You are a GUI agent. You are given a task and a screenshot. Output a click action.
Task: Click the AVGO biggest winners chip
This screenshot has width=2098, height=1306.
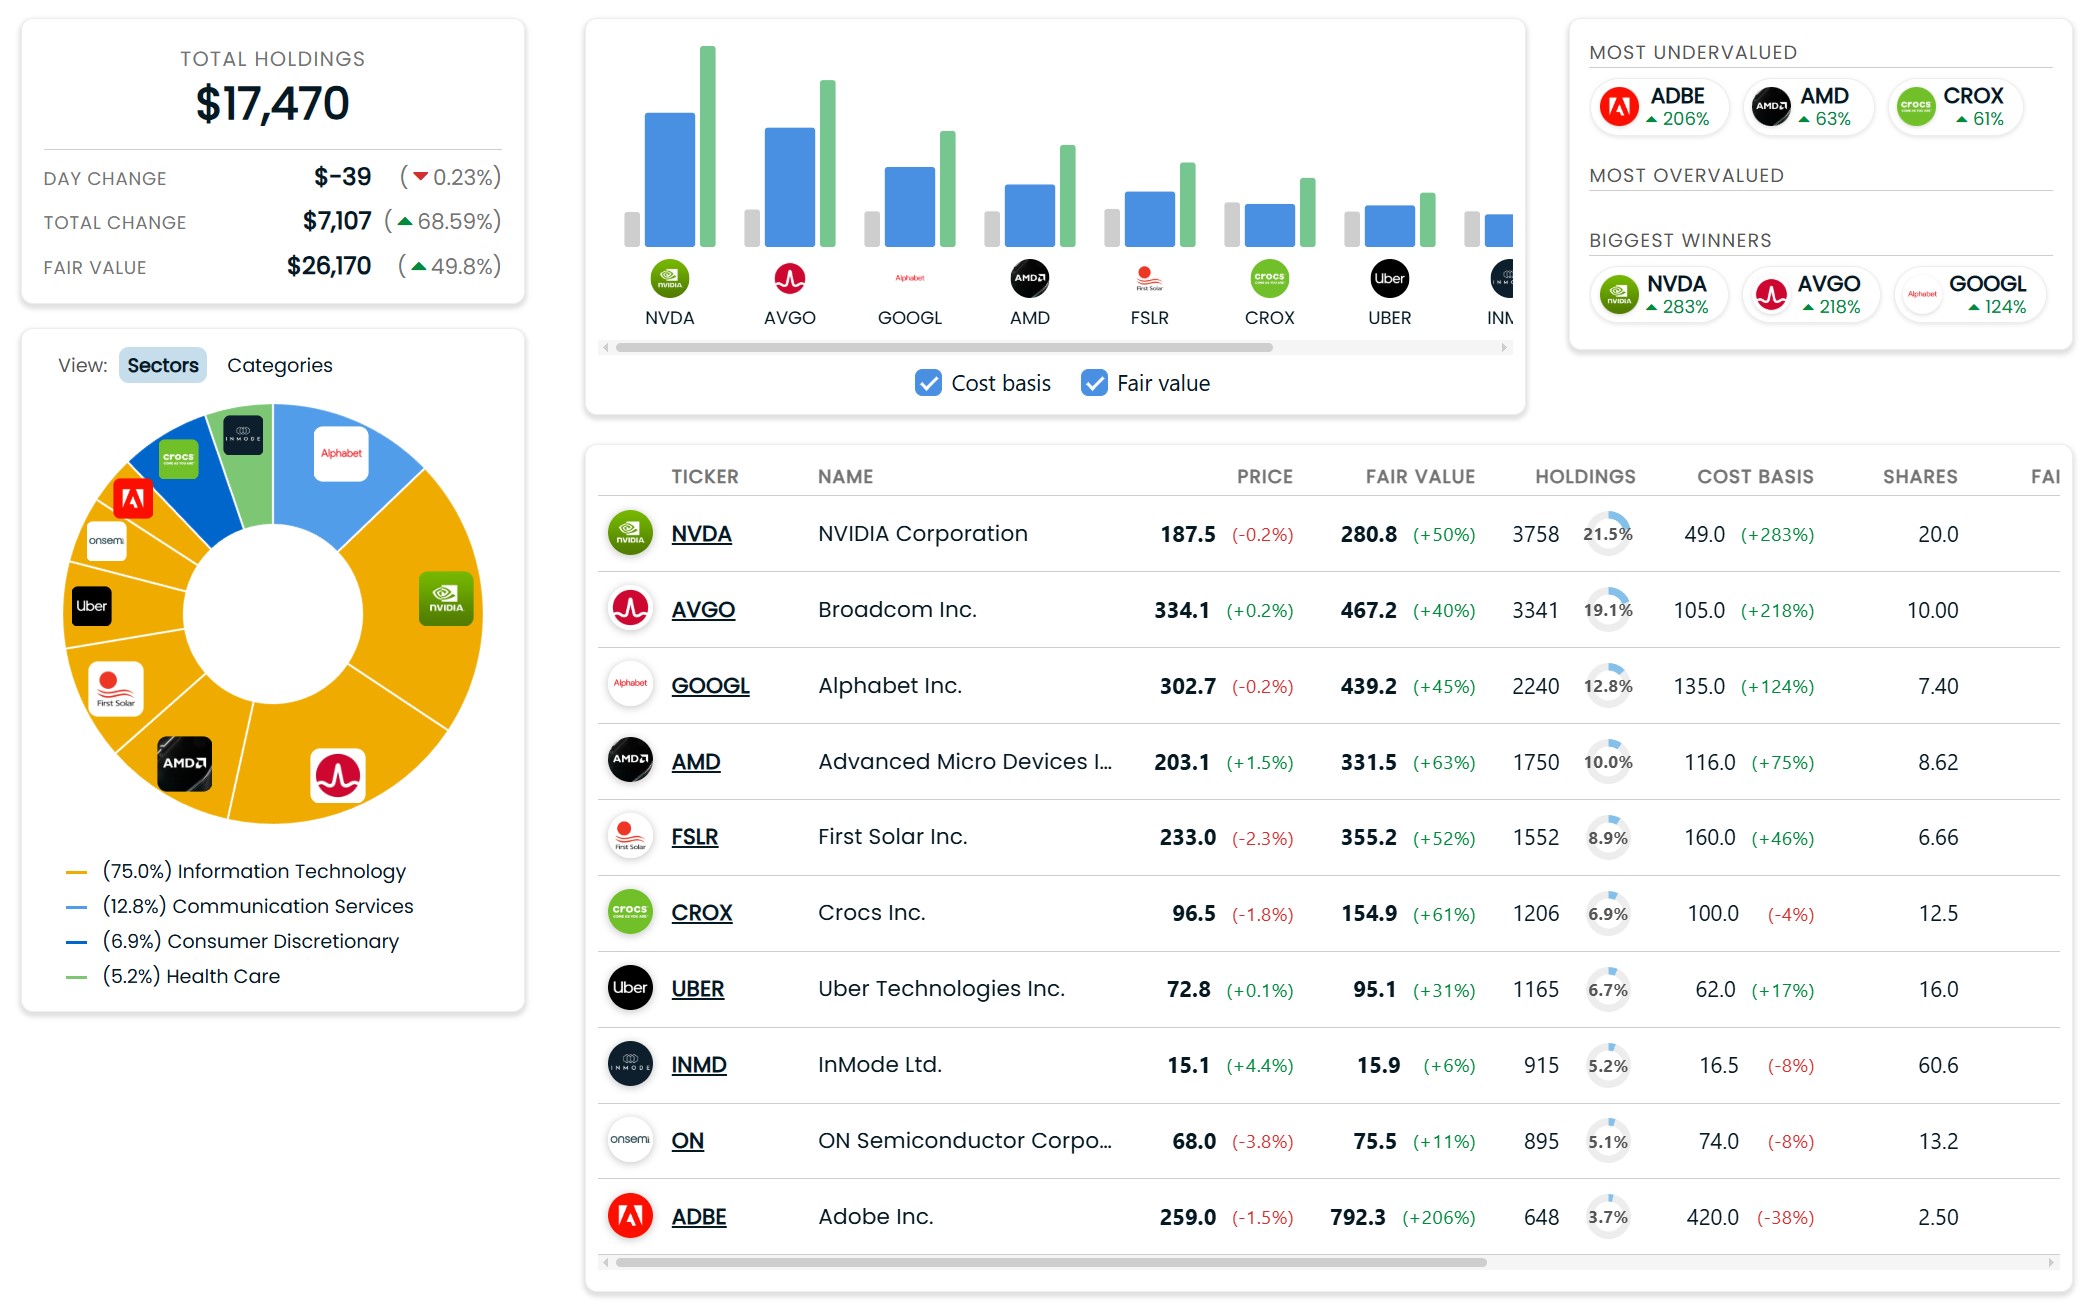1811,294
